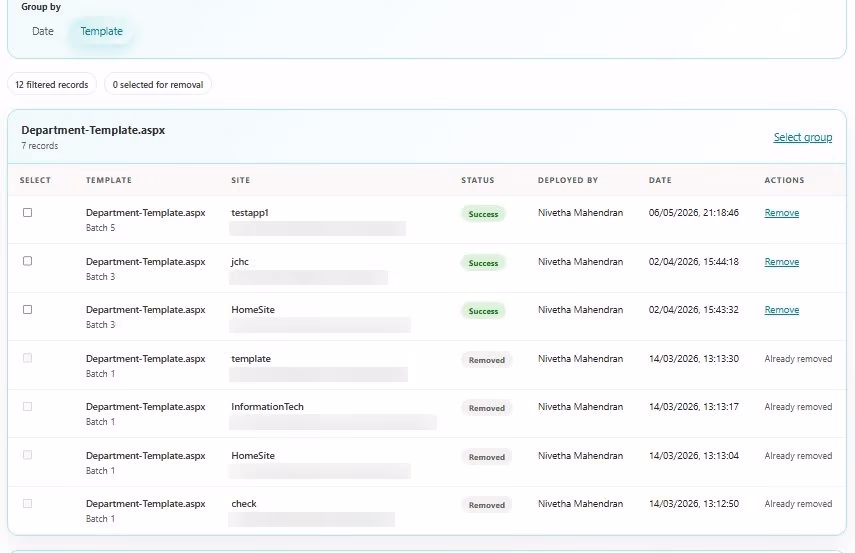Click the disabled checkbox in HomeSite Batch 1 row
The height and width of the screenshot is (553, 855).
click(27, 455)
